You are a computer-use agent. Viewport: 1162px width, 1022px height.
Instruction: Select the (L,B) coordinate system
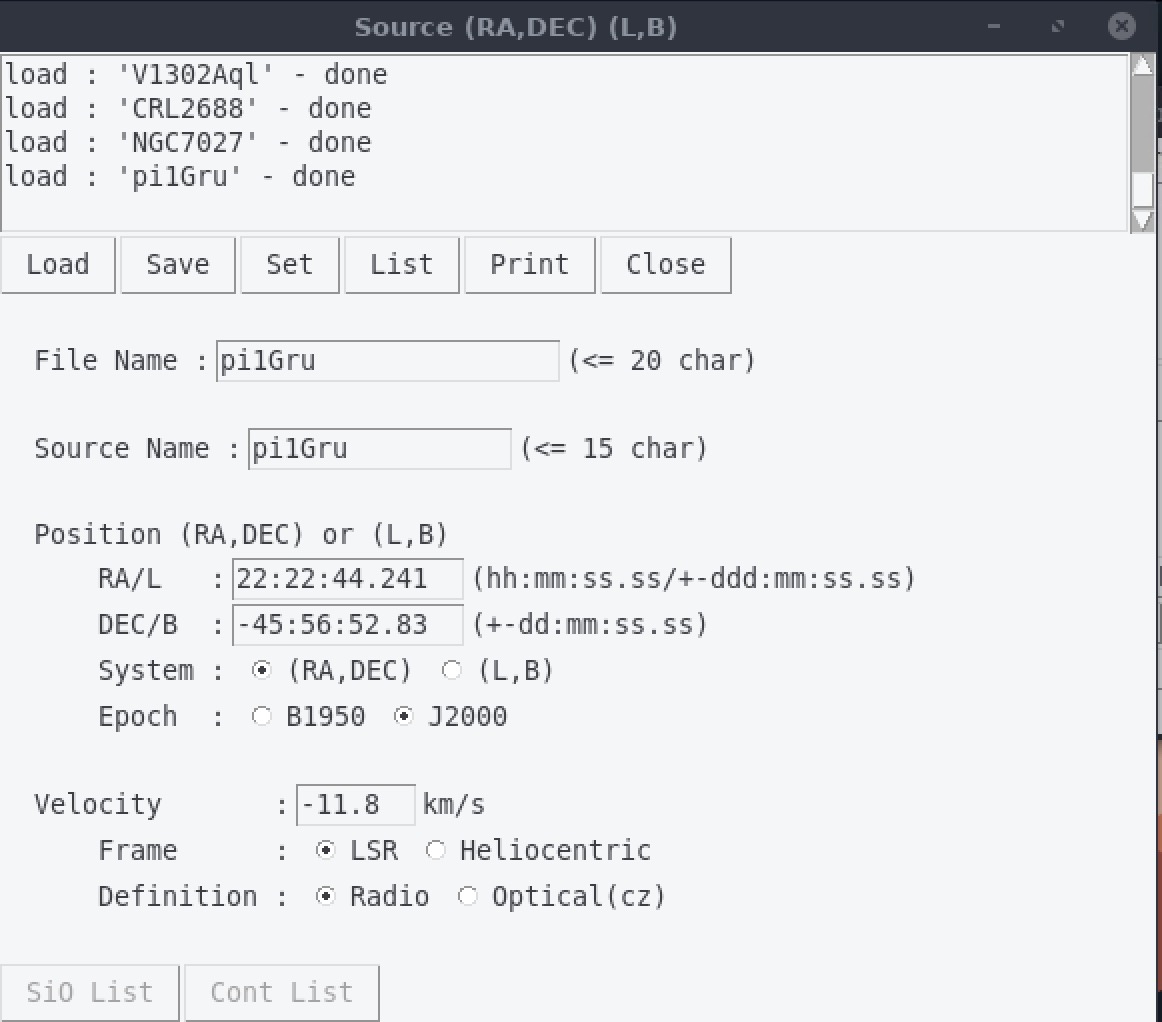click(x=452, y=671)
